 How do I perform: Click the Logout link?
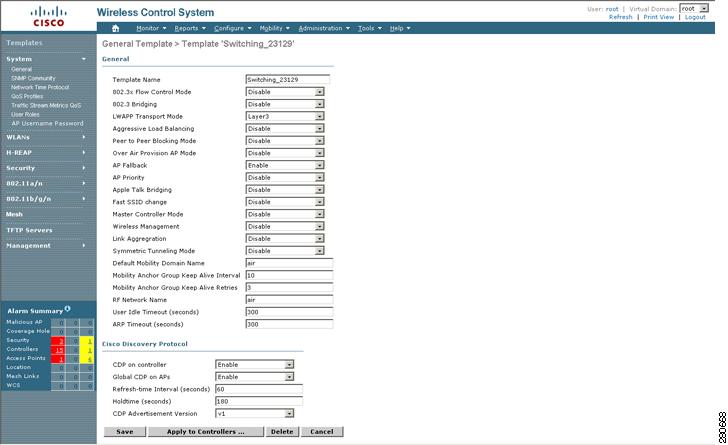695,17
